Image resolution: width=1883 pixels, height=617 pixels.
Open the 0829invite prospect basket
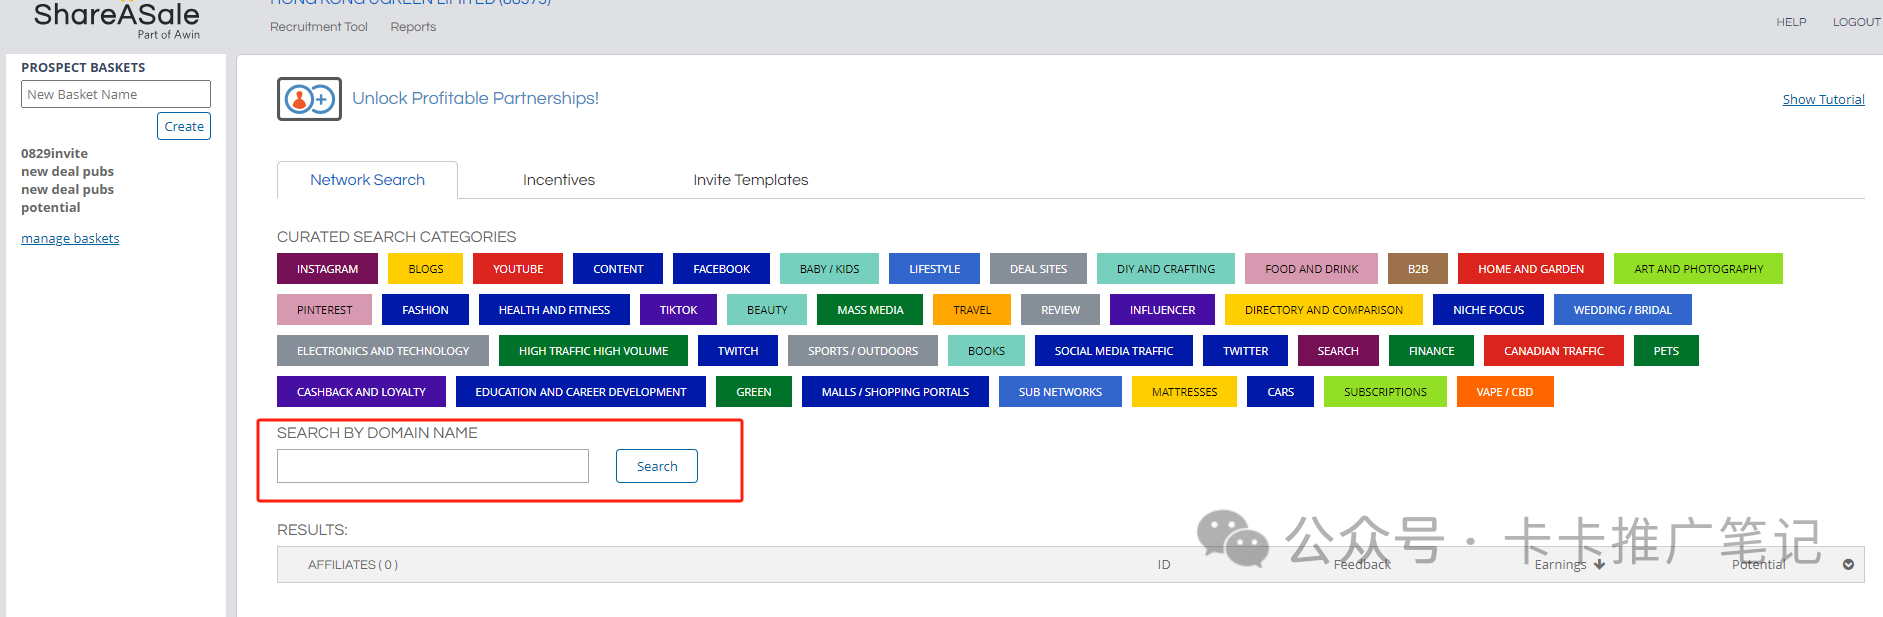pyautogui.click(x=54, y=153)
